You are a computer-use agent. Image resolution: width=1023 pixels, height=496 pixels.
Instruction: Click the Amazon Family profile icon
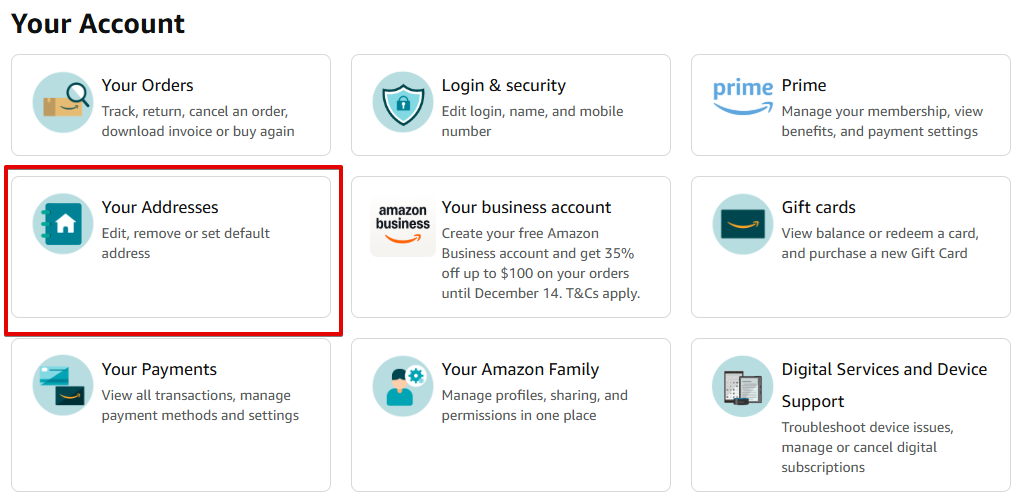(403, 386)
